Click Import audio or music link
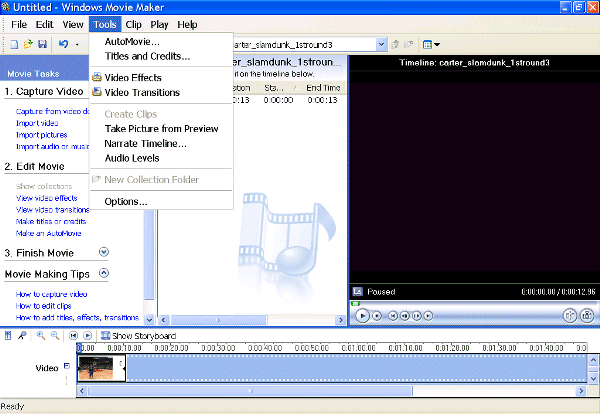The image size is (600, 414). pos(52,147)
